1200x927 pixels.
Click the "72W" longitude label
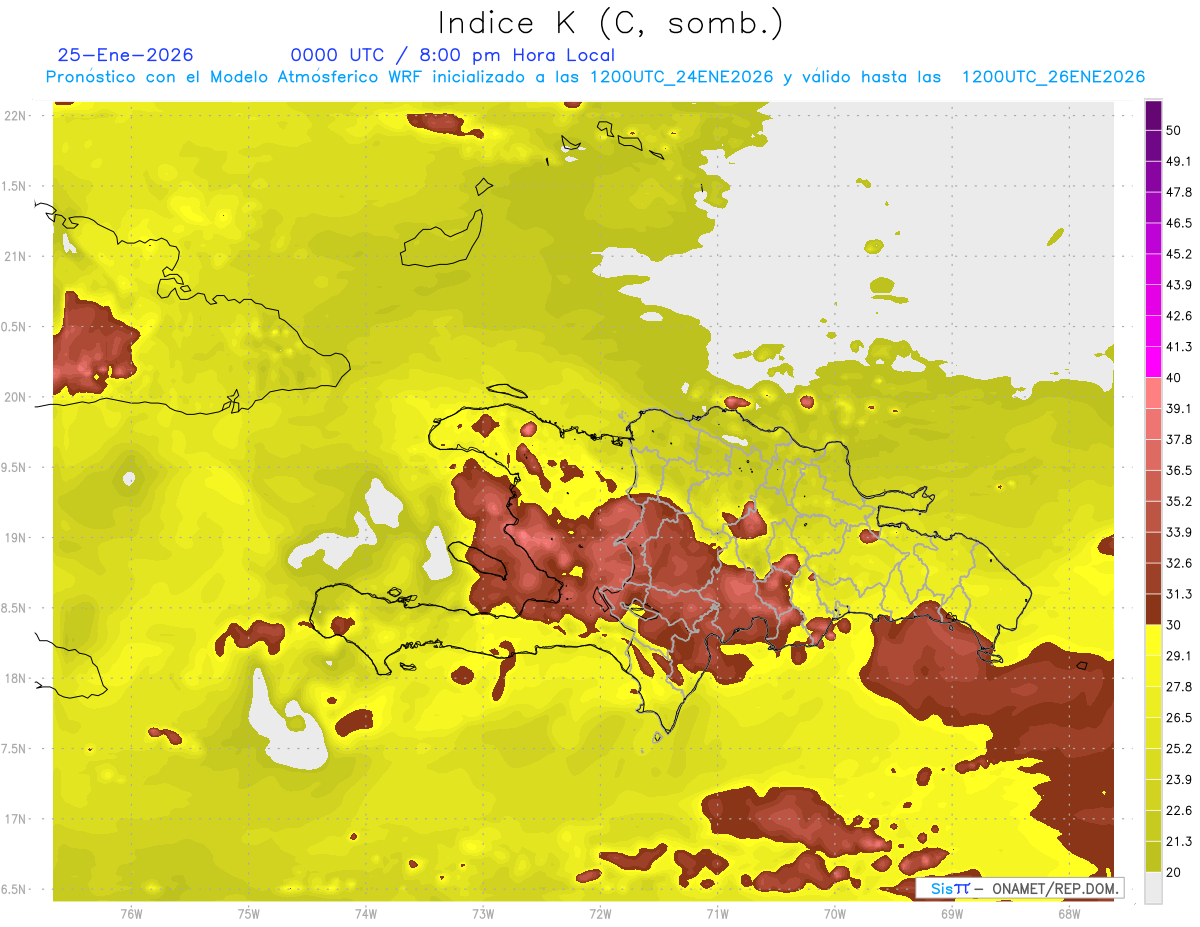(600, 913)
